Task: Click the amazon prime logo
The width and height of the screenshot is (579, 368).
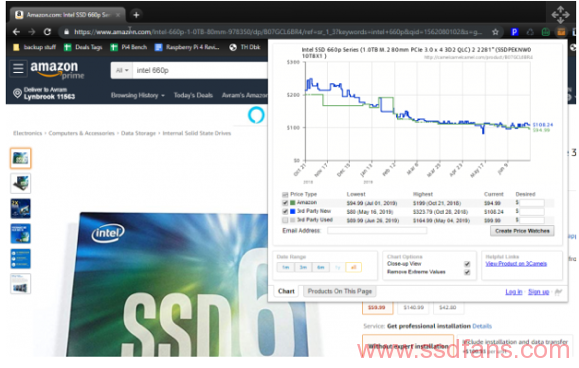Action: tap(57, 70)
